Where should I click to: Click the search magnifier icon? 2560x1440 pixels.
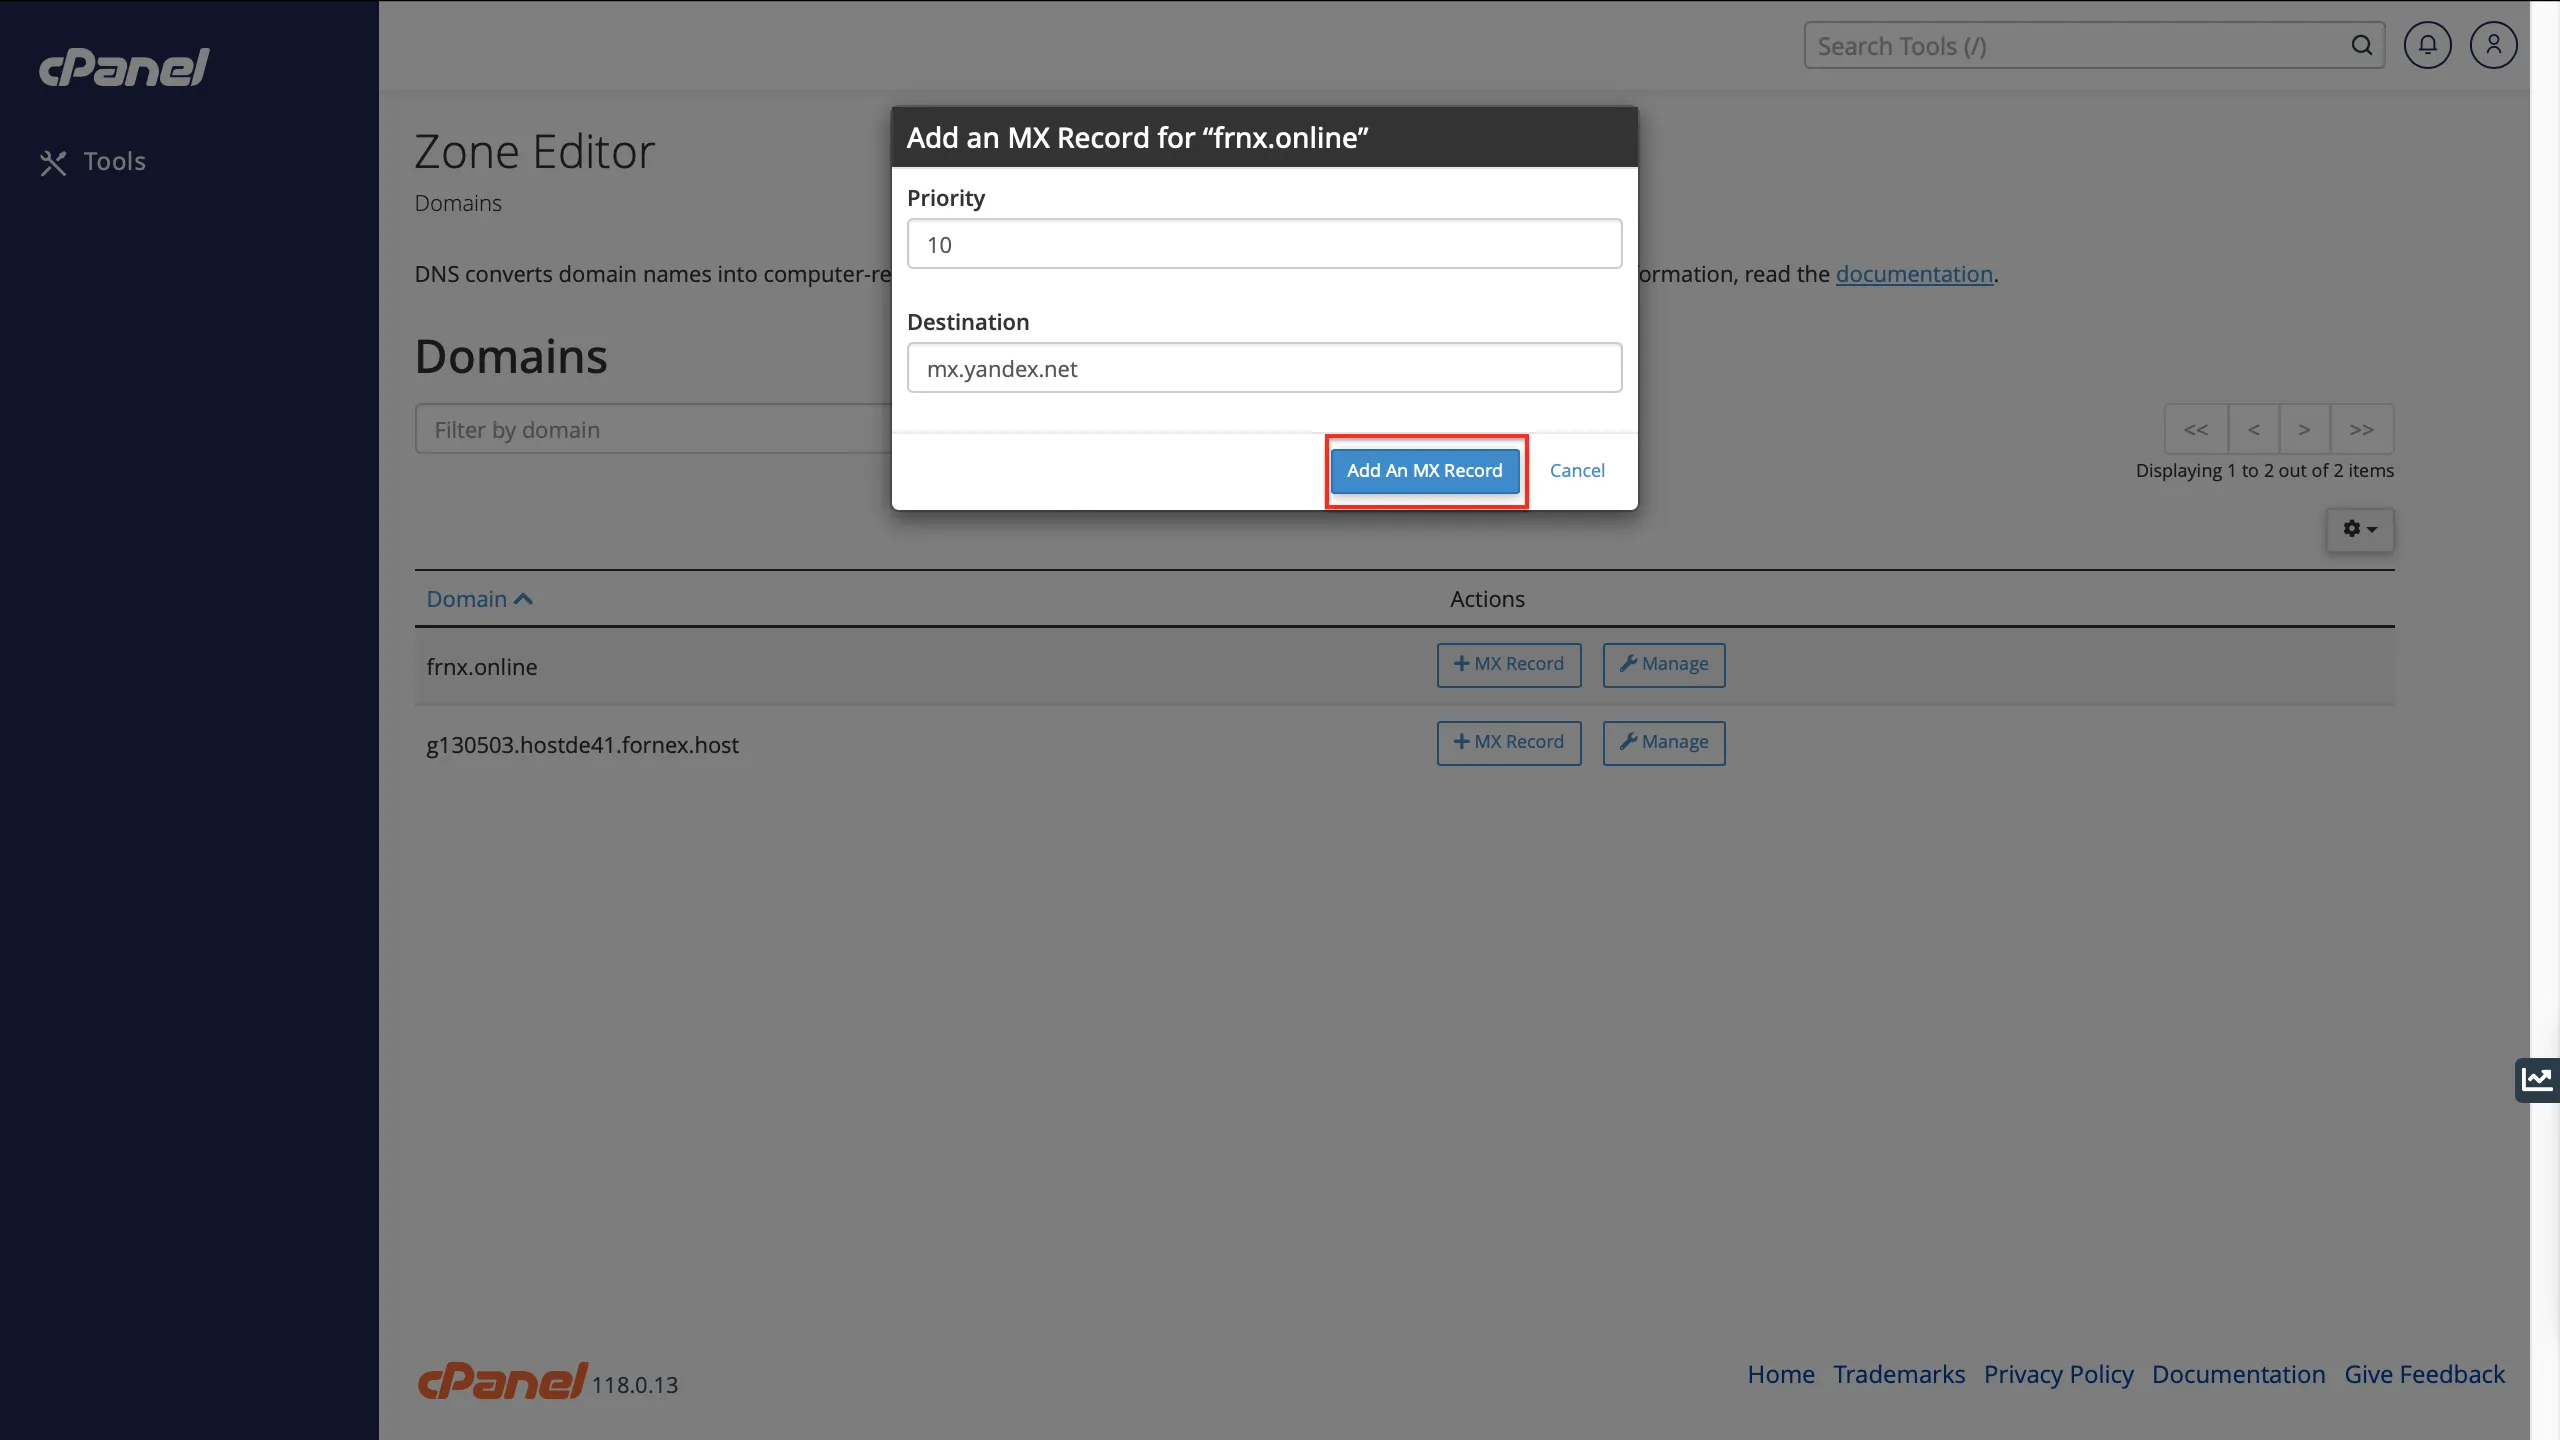click(x=2361, y=46)
